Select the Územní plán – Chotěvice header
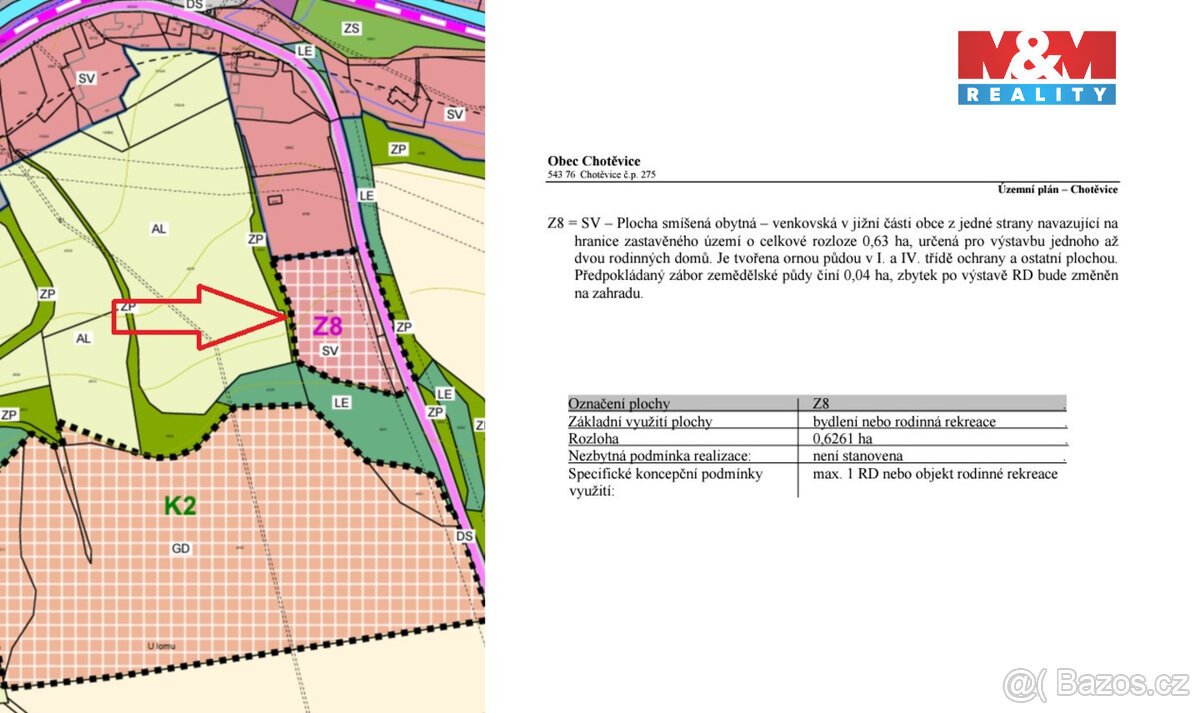1200x713 pixels. tap(1056, 188)
